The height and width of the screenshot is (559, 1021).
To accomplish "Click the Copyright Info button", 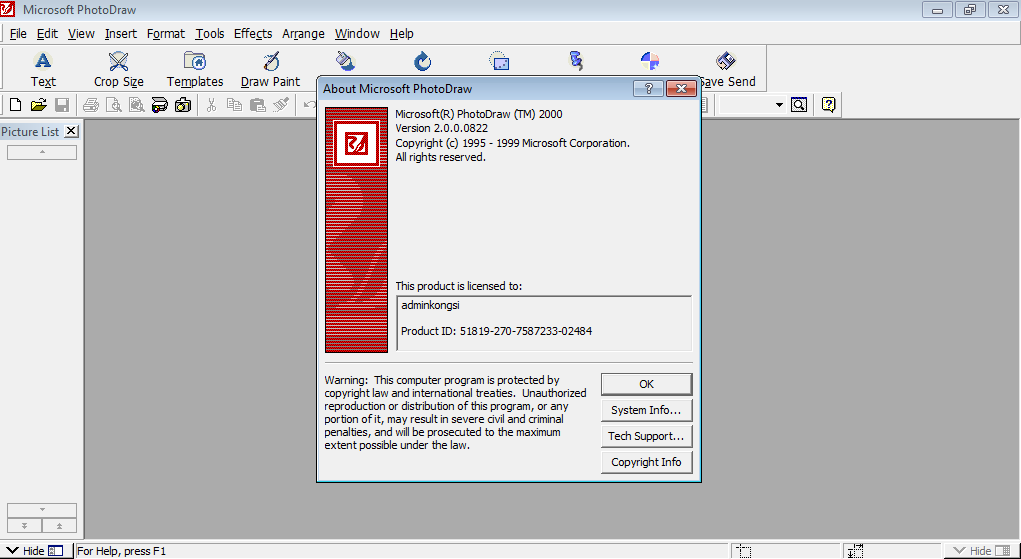I will coord(647,462).
